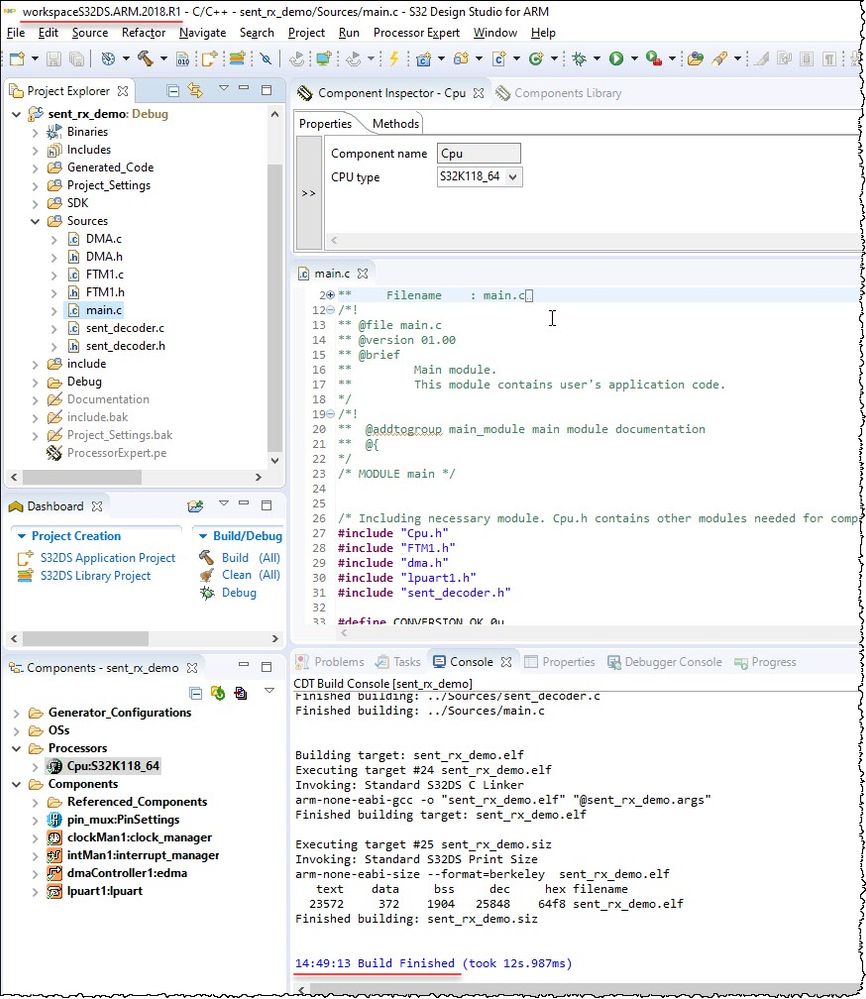Collapse all in the Components view toolbar
The image size is (866, 999).
click(x=196, y=693)
